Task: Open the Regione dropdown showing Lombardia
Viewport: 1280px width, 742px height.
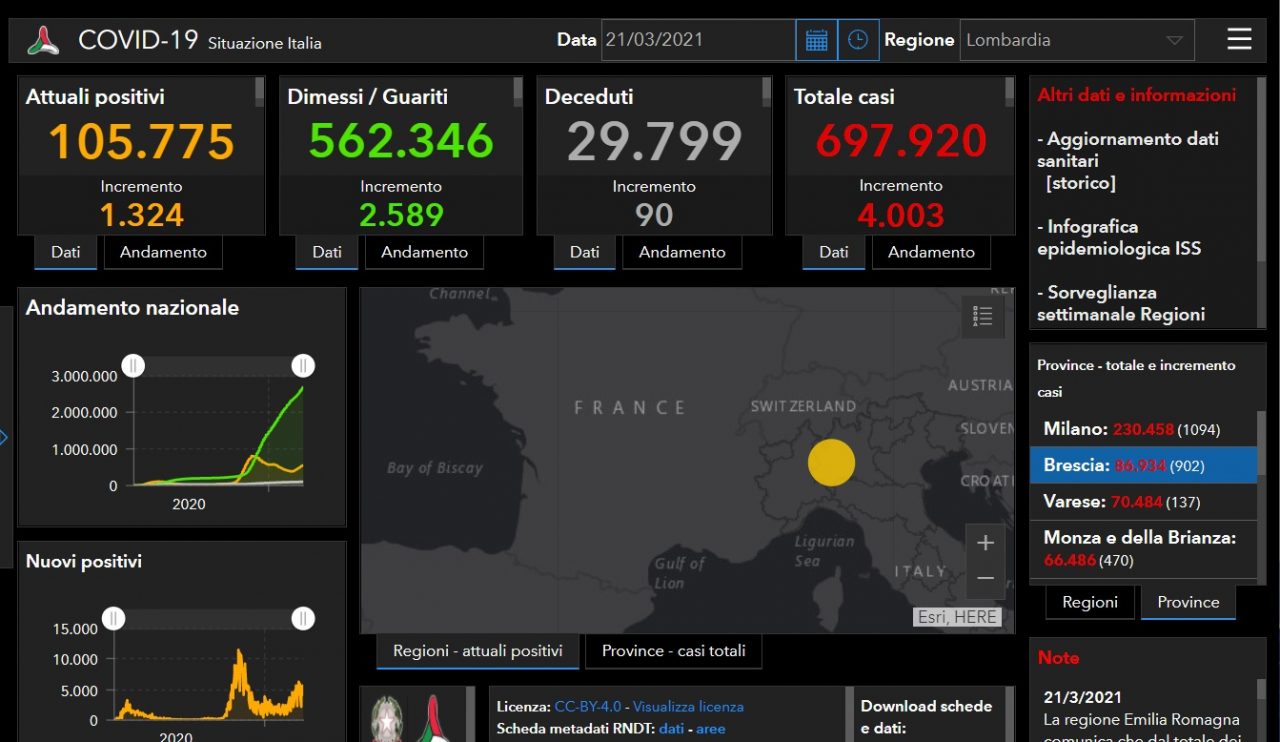Action: pyautogui.click(x=1076, y=40)
